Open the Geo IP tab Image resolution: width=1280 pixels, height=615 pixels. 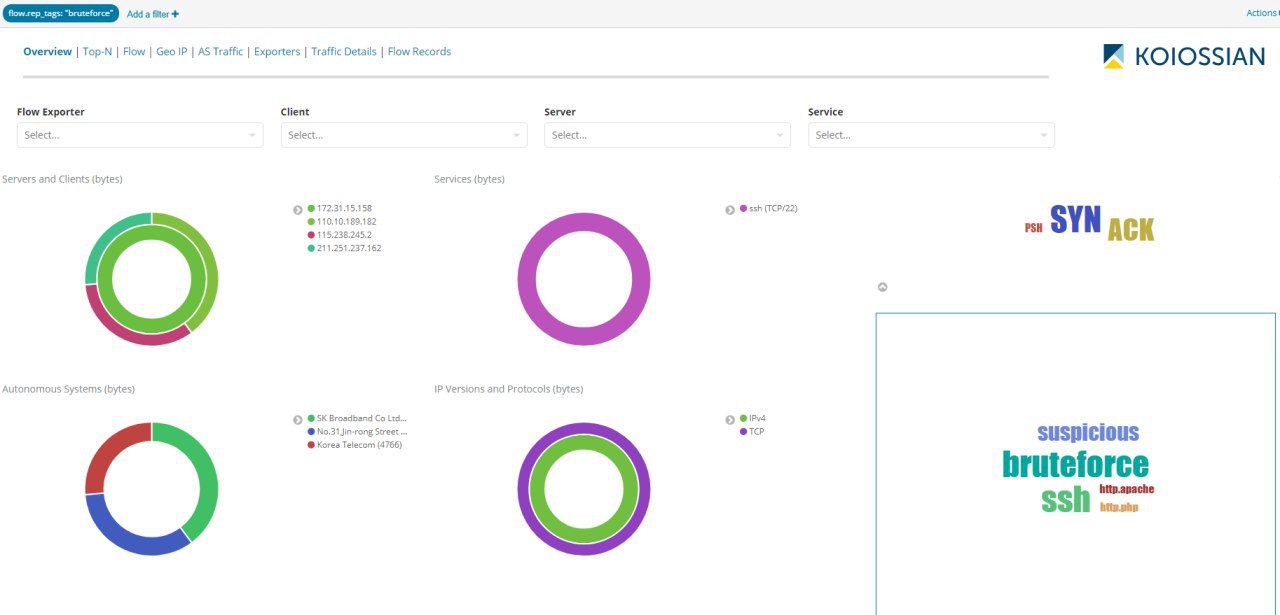(171, 52)
